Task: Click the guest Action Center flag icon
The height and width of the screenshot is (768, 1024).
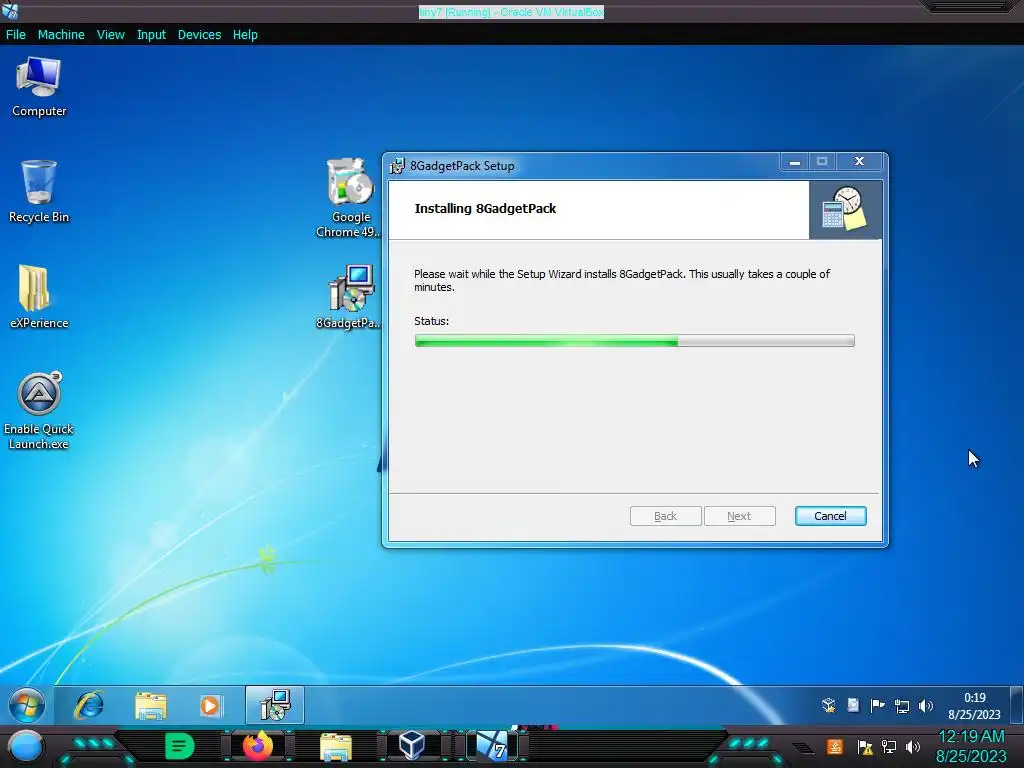Action: (877, 705)
